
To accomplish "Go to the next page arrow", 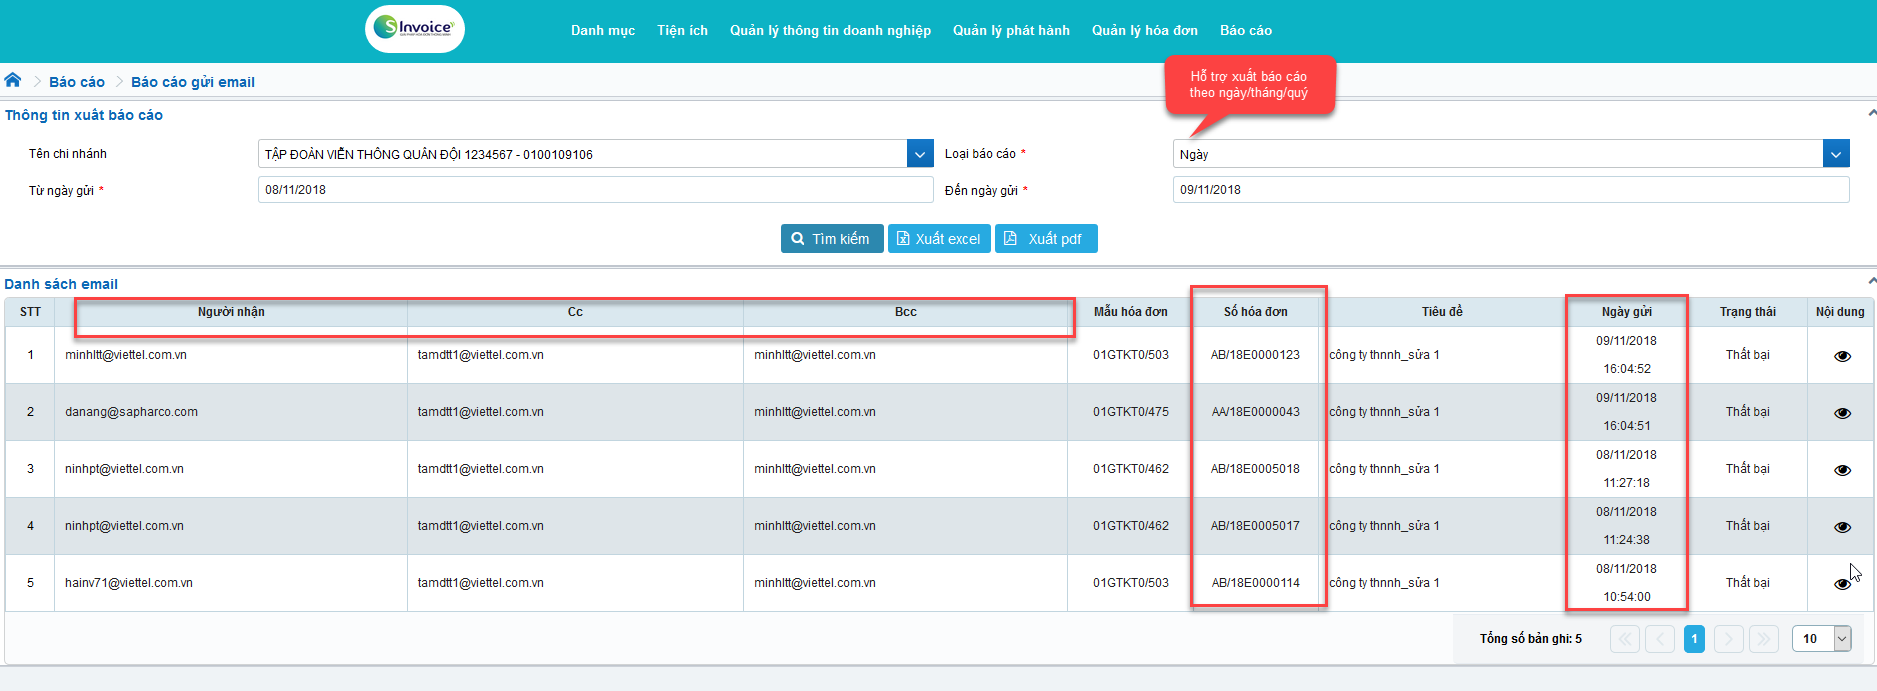I will pyautogui.click(x=1729, y=639).
